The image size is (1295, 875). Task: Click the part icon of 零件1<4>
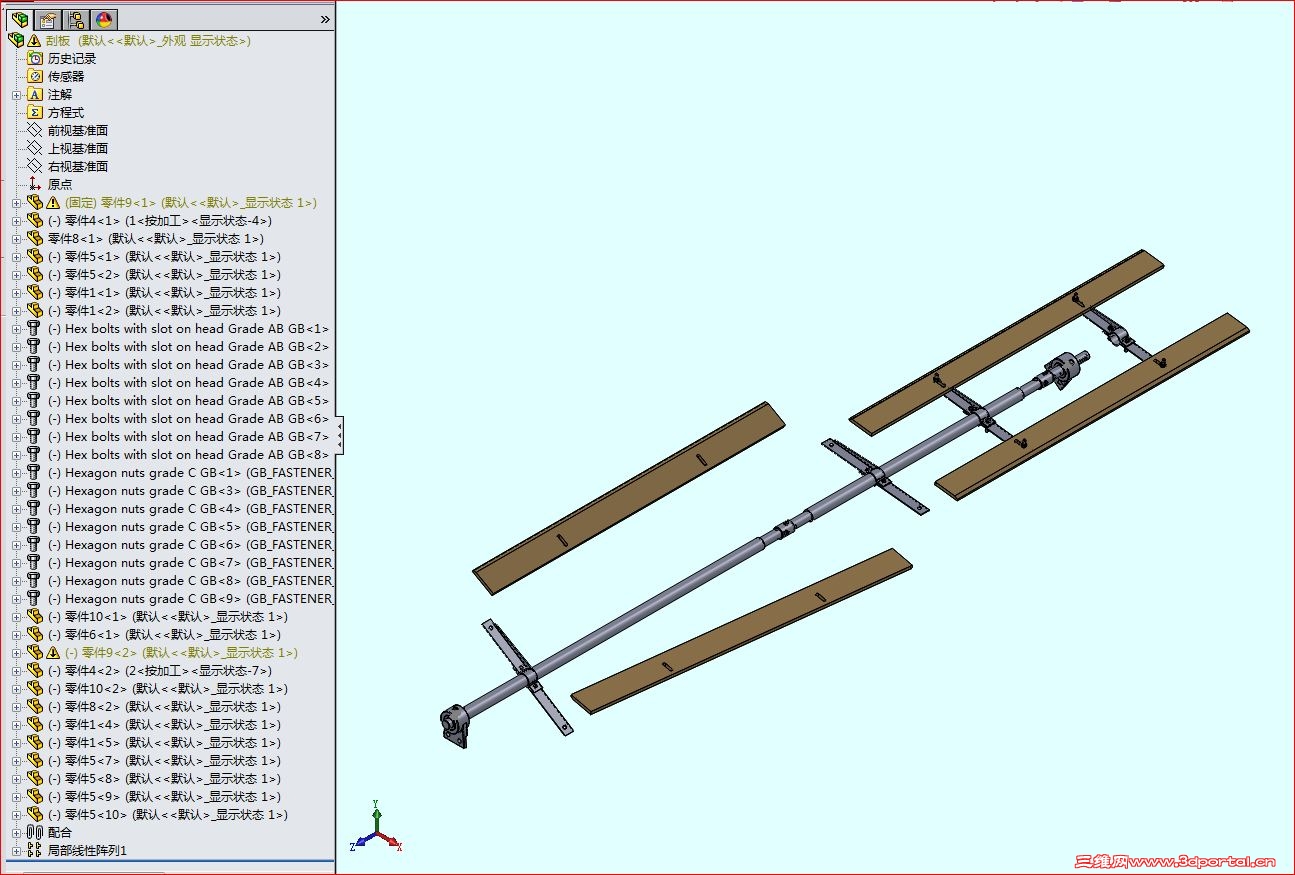tap(35, 724)
